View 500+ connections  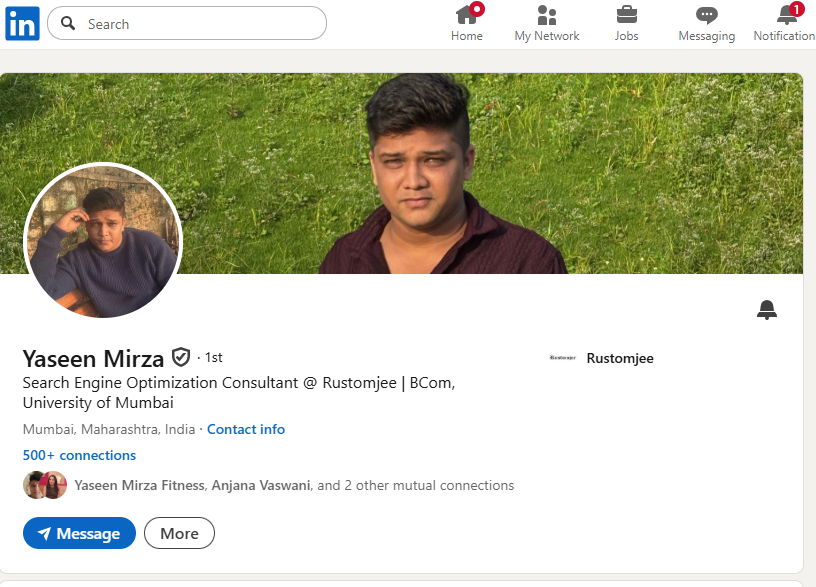[79, 455]
